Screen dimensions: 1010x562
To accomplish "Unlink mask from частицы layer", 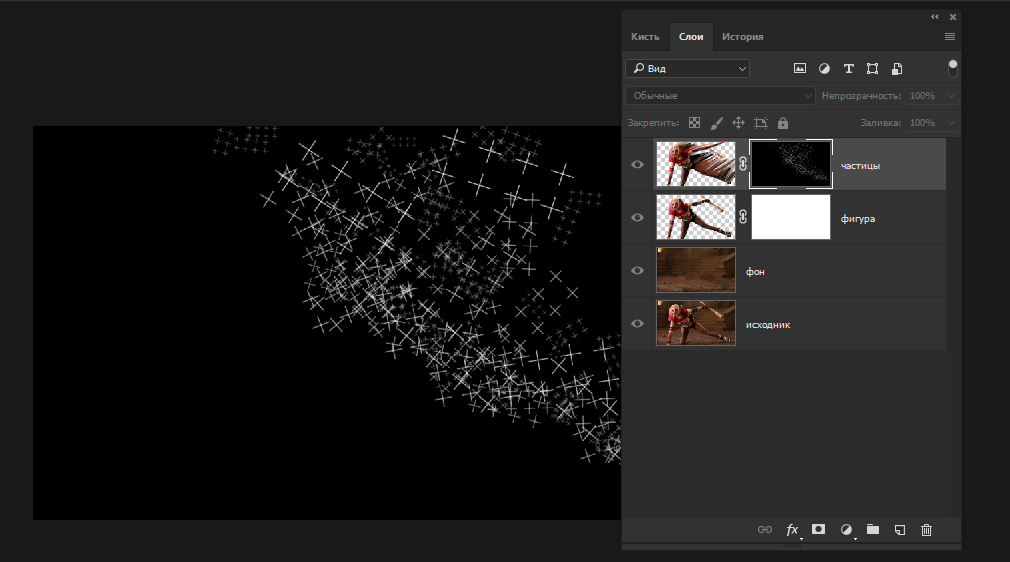I will coord(743,164).
